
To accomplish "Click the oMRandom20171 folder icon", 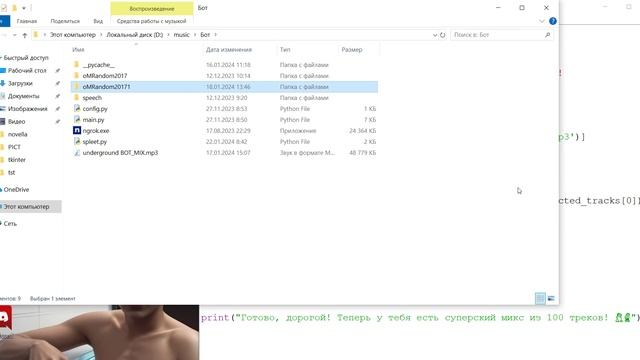I will click(76, 87).
